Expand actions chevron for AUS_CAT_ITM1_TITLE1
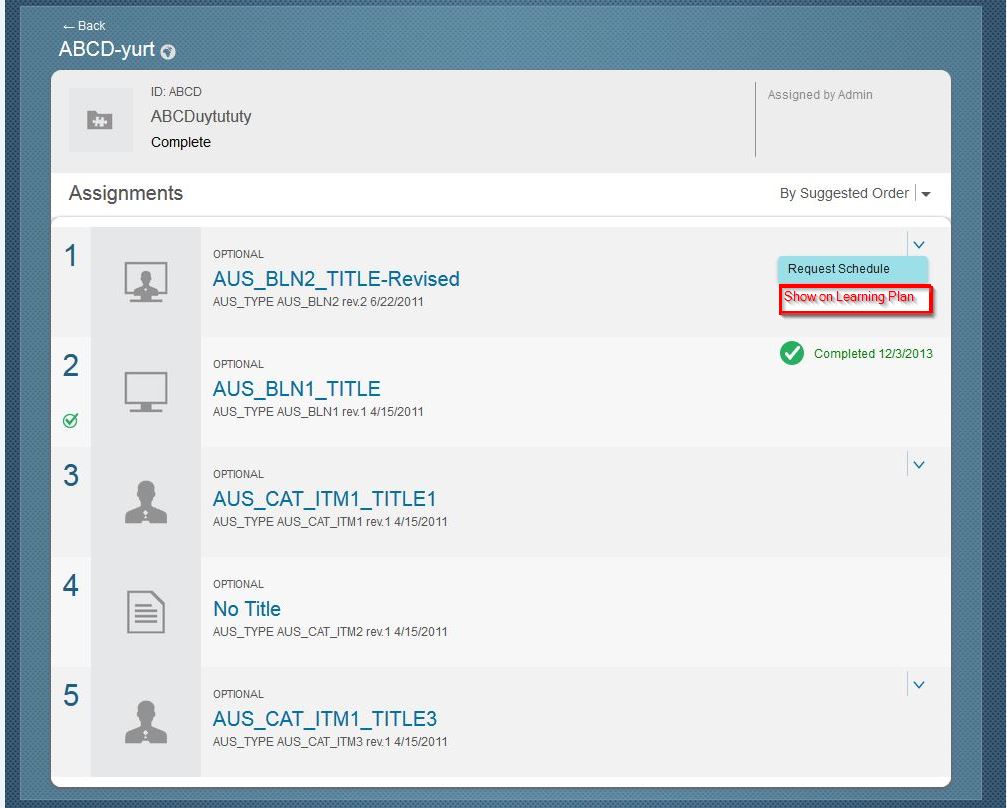The width and height of the screenshot is (1007, 808). [919, 465]
